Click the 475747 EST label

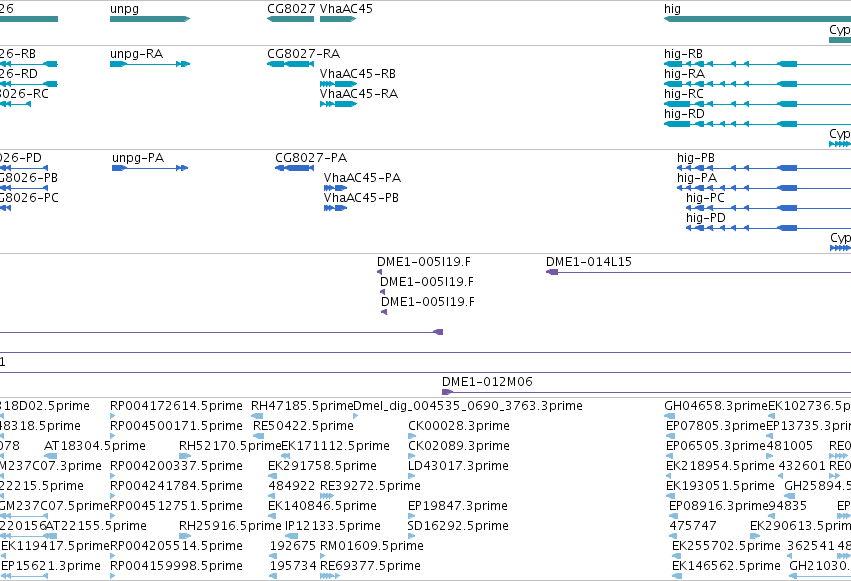point(693,526)
